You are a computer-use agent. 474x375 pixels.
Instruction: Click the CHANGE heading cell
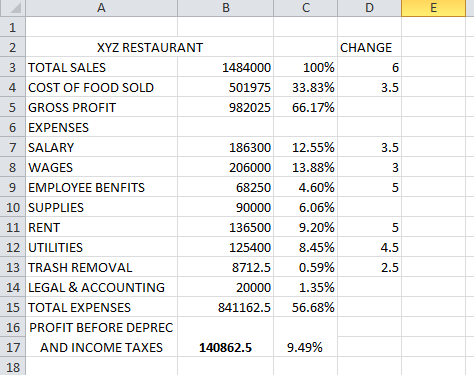[369, 47]
